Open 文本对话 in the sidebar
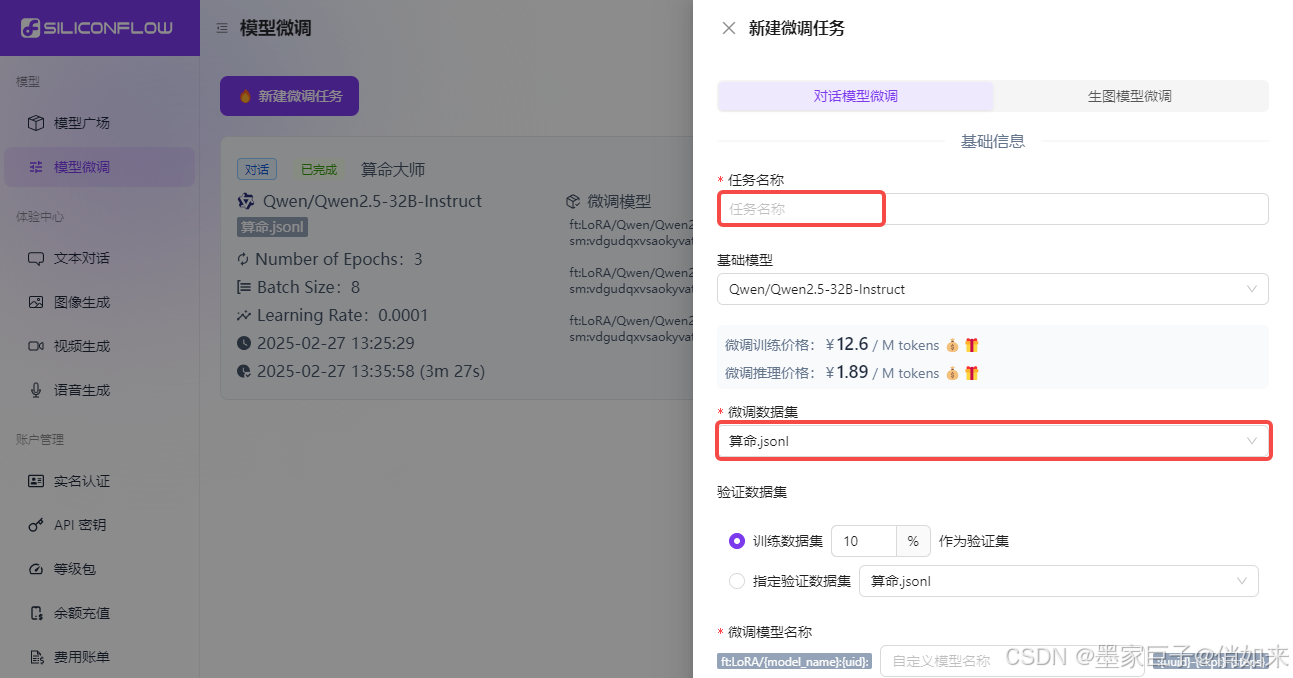Screen dimensions: 1293x678 (99, 258)
